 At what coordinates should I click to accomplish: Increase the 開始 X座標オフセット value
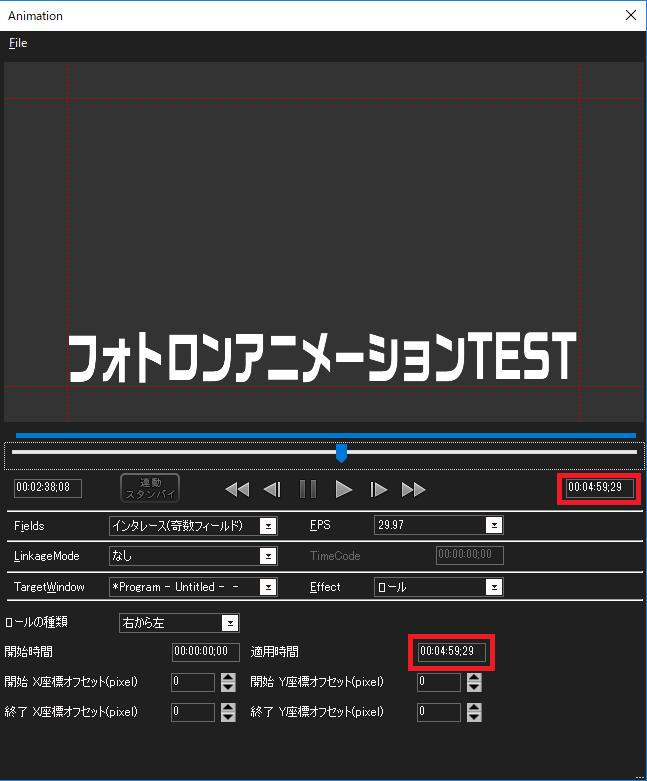pos(228,677)
